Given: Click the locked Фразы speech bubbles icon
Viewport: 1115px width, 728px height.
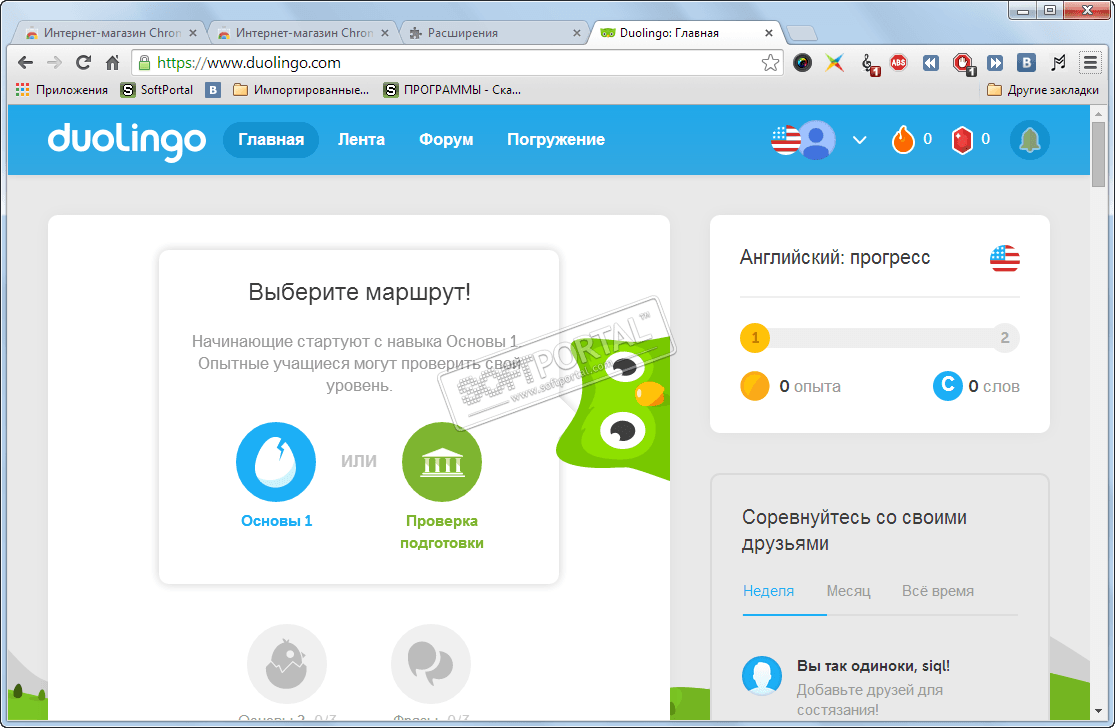Looking at the screenshot, I should [x=431, y=664].
